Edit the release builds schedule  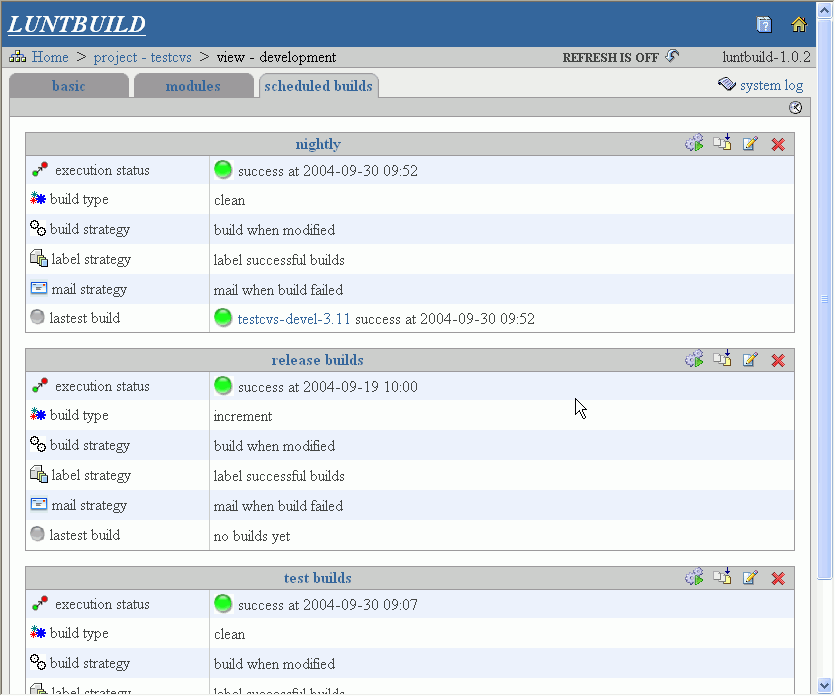[x=750, y=360]
